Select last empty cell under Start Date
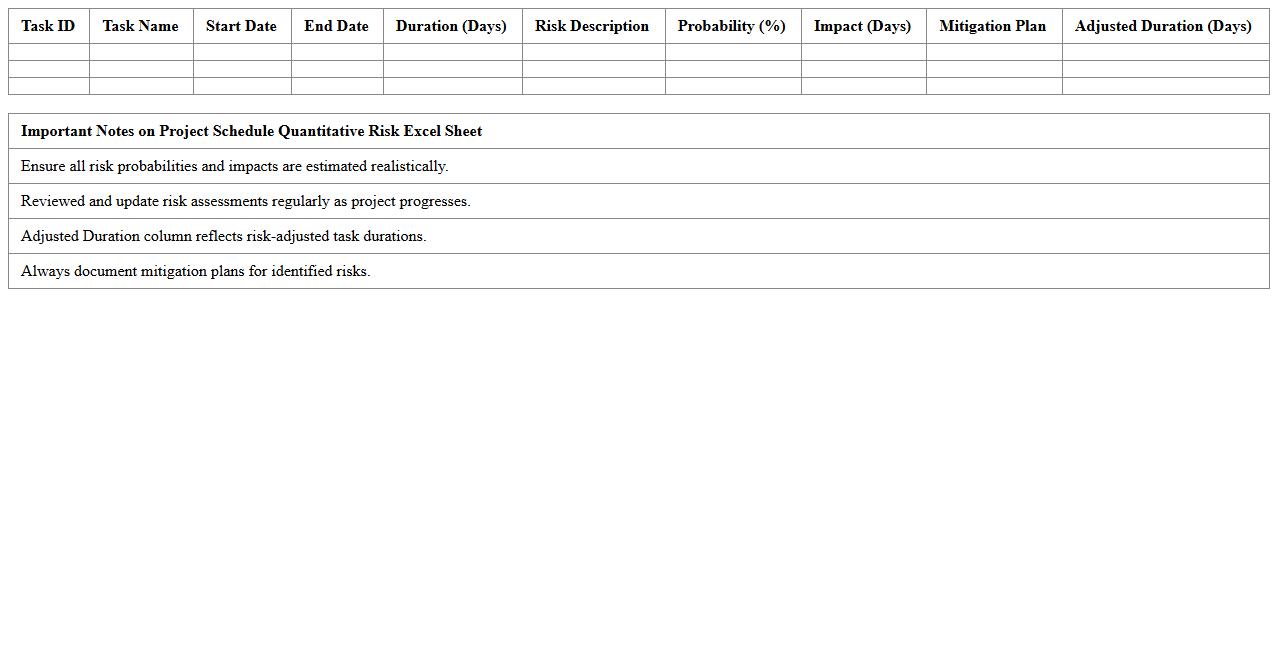 (242, 86)
